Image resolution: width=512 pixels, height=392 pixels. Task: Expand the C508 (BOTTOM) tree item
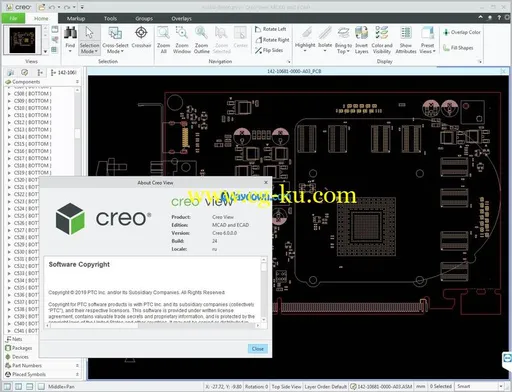(9, 94)
